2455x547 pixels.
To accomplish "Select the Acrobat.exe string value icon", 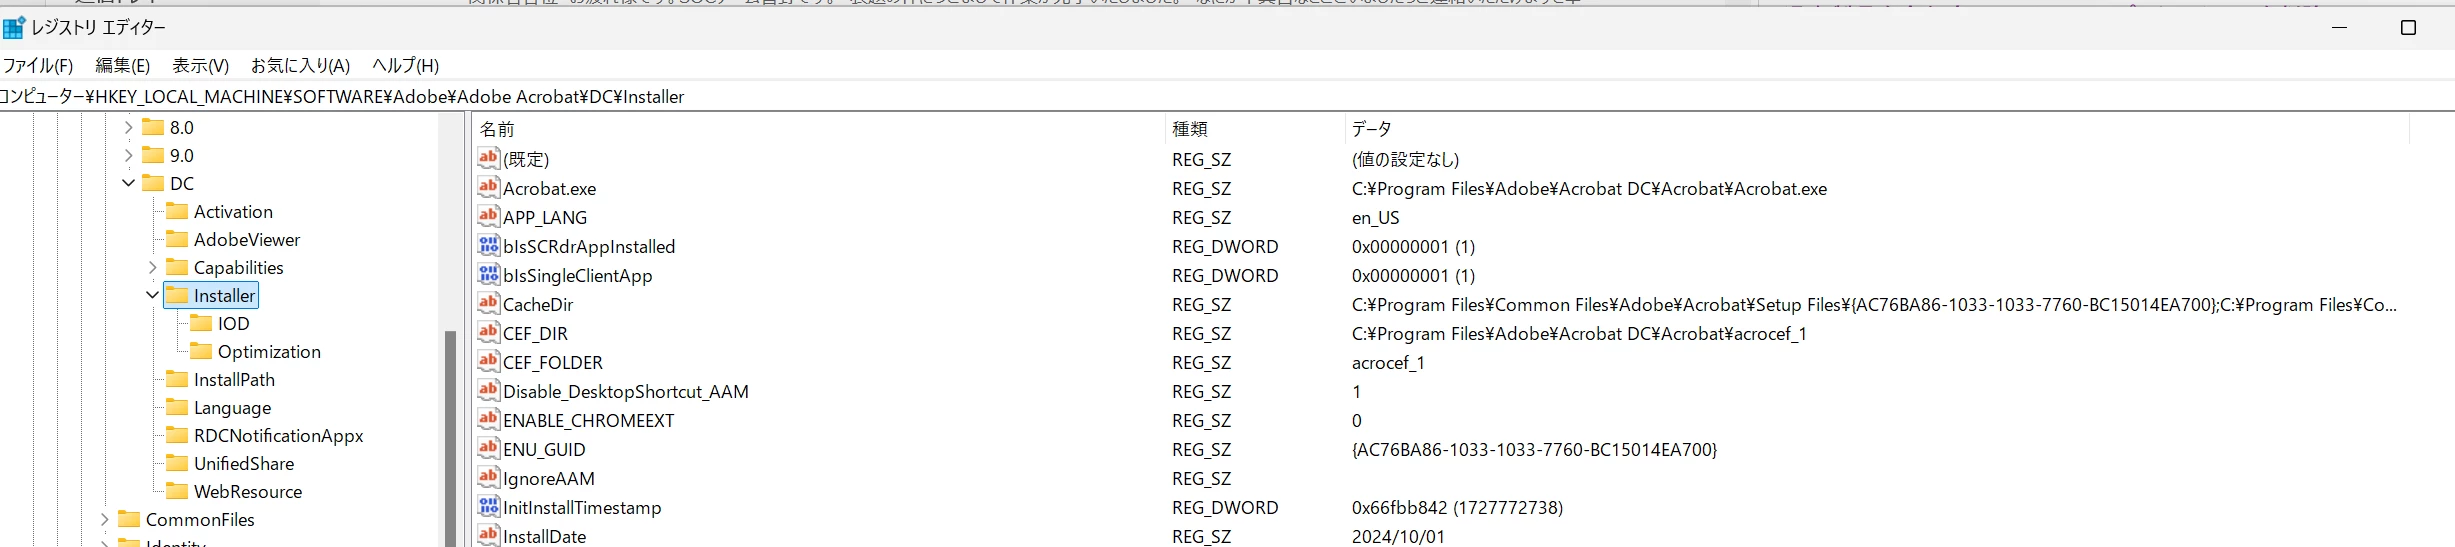I will 488,187.
